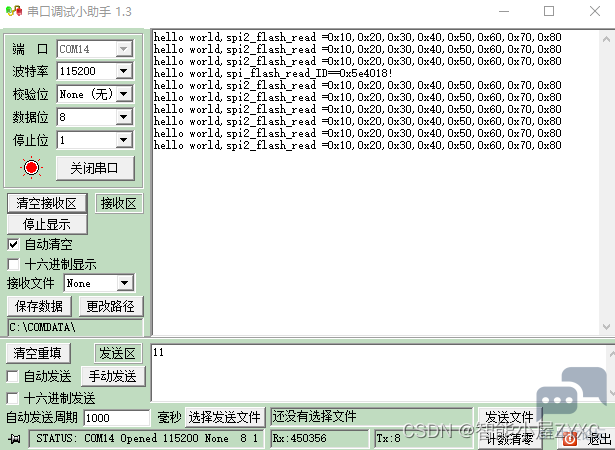Click the 选择发送文件 button
This screenshot has height=450, width=615.
224,417
